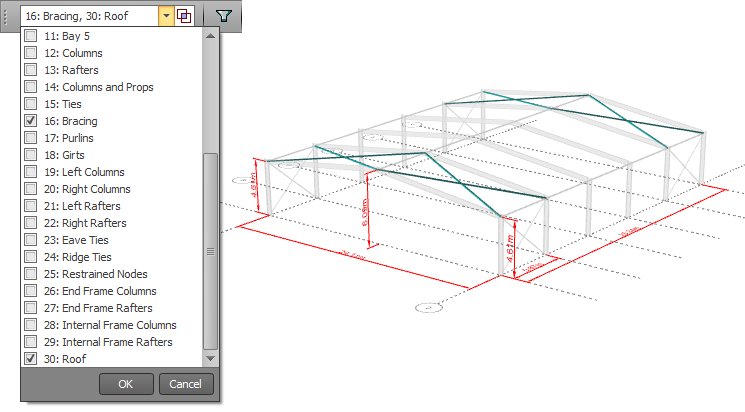The width and height of the screenshot is (745, 412).
Task: Check the '29: Internal Frame Rafters' checkbox
Action: [x=30, y=342]
